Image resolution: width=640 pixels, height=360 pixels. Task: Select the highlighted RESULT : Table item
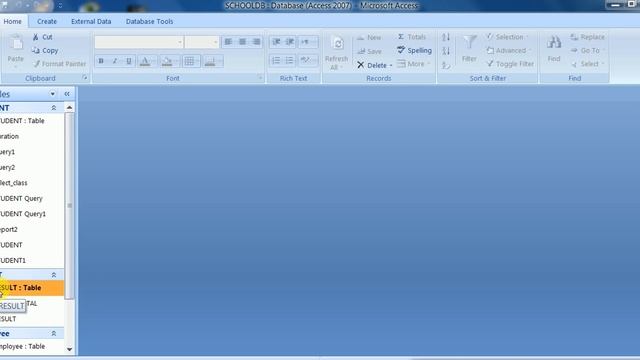pos(32,288)
